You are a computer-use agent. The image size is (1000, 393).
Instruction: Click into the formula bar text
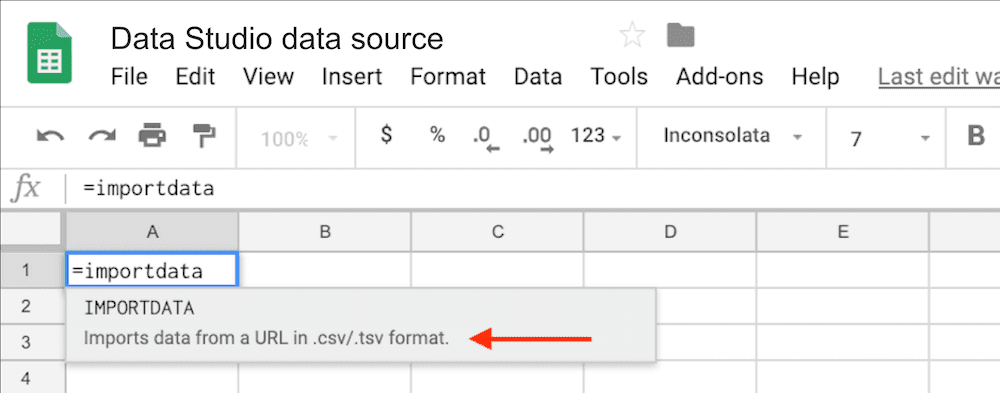coord(149,189)
